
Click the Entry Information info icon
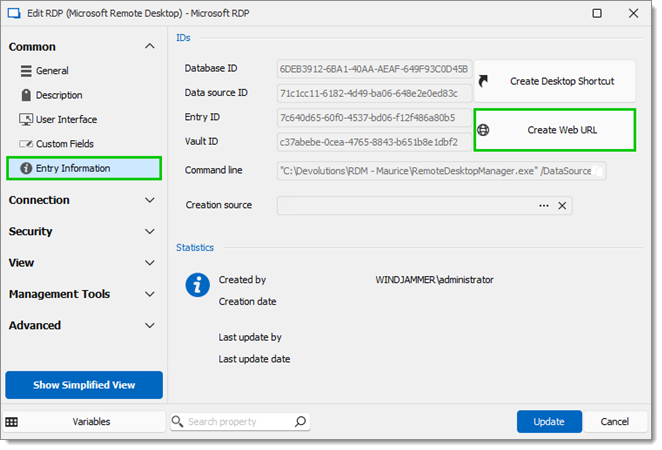coord(26,168)
